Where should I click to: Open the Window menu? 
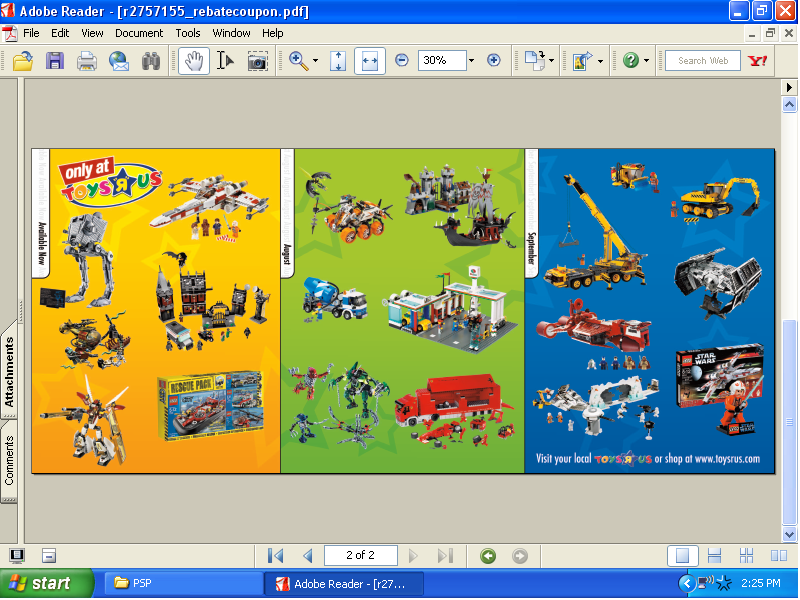click(x=231, y=33)
